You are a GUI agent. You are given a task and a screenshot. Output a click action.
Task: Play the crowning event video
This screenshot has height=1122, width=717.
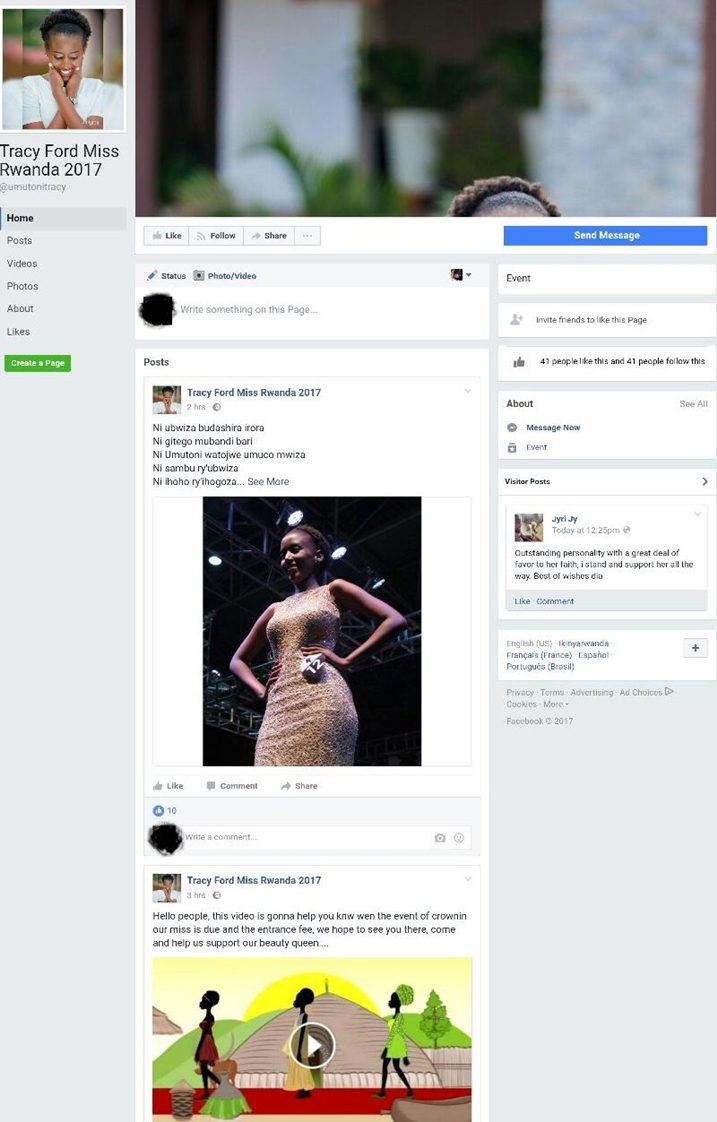point(312,1045)
